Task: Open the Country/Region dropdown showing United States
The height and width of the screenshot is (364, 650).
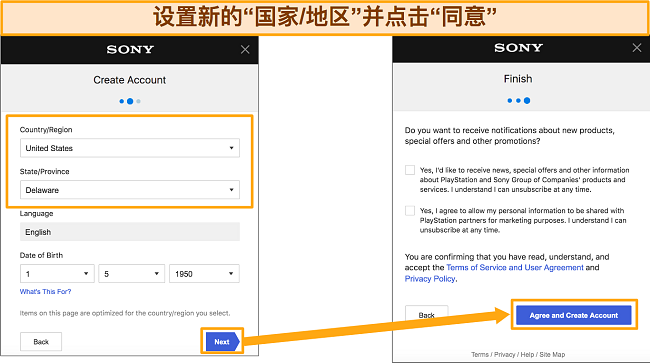Action: [x=130, y=148]
